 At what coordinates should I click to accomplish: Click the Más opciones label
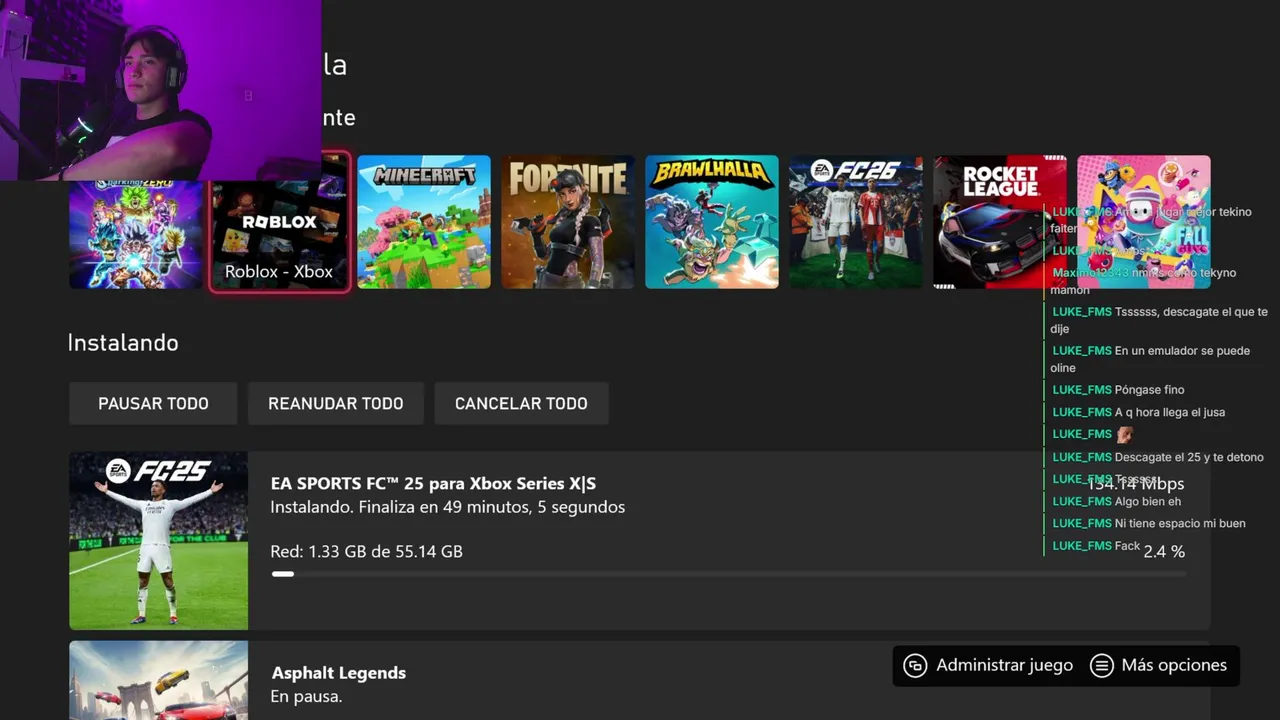[x=1174, y=665]
